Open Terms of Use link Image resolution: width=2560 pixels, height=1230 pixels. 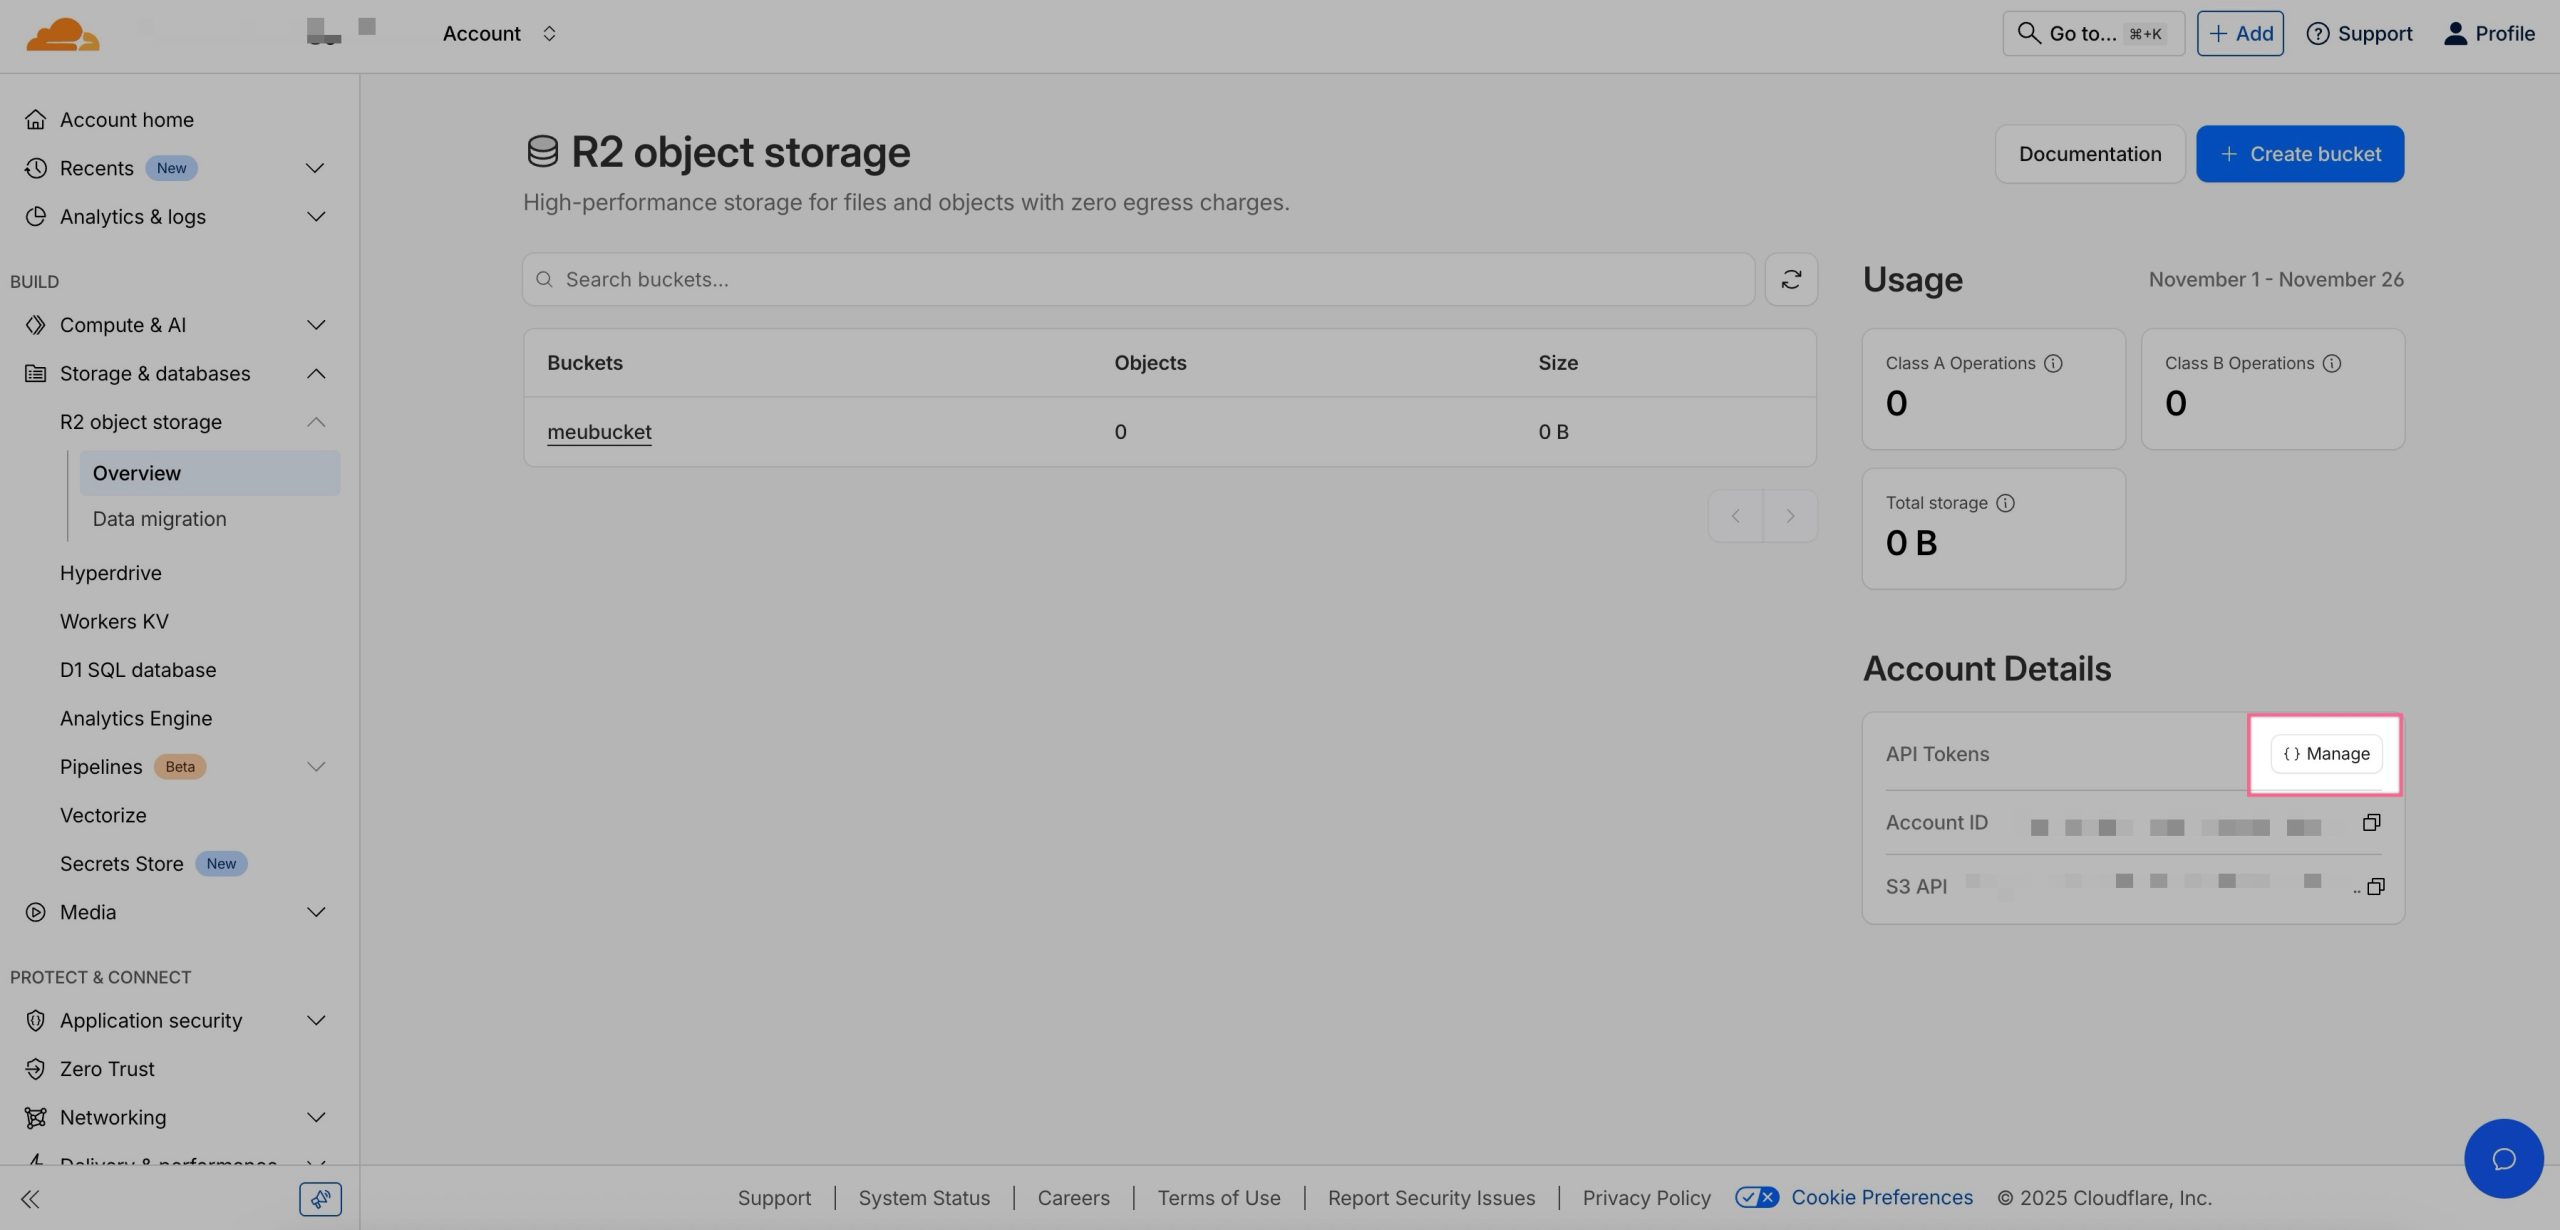(1219, 1198)
